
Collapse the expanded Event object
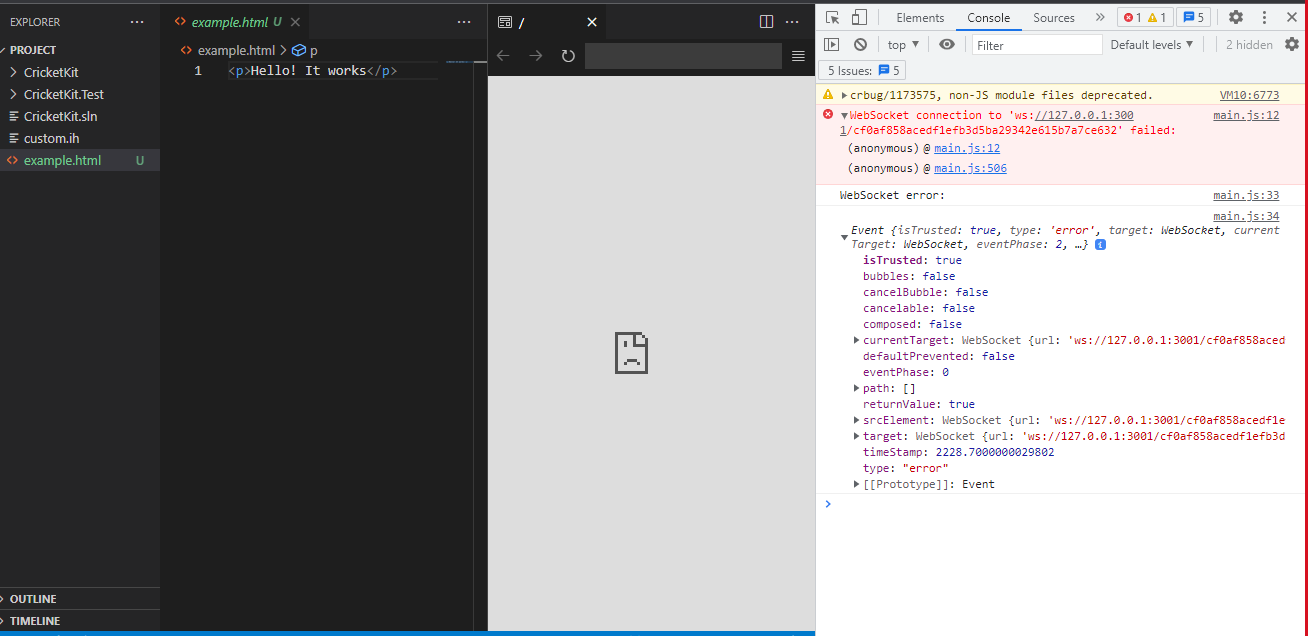[844, 238]
